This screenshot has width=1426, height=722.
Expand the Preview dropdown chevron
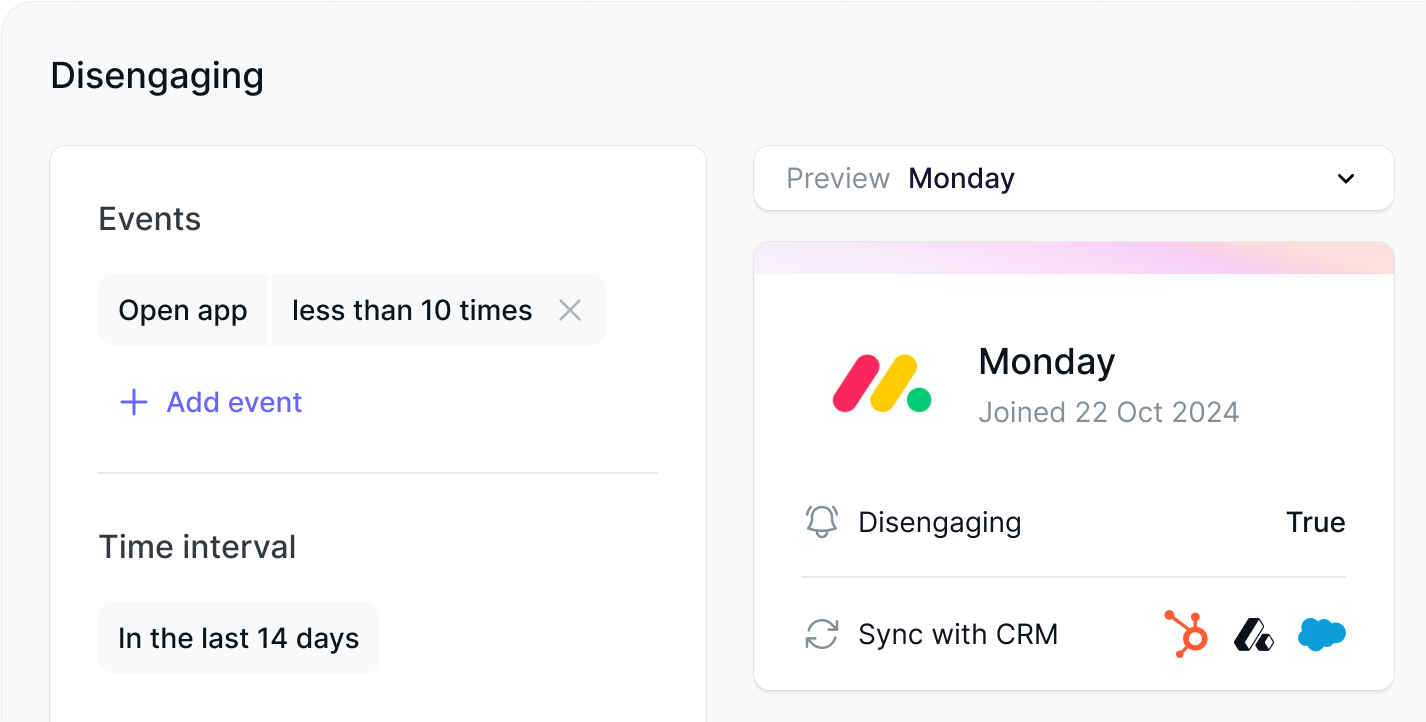[x=1346, y=179]
